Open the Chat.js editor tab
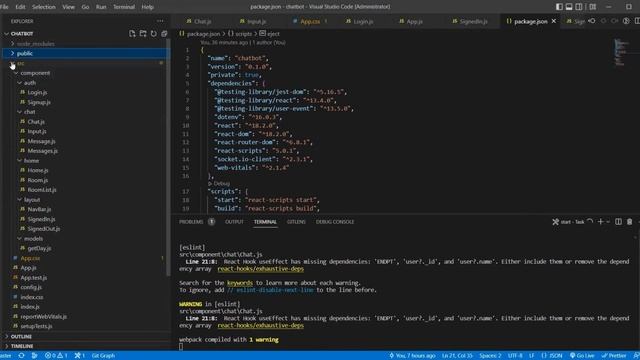The image size is (640, 360). (199, 21)
